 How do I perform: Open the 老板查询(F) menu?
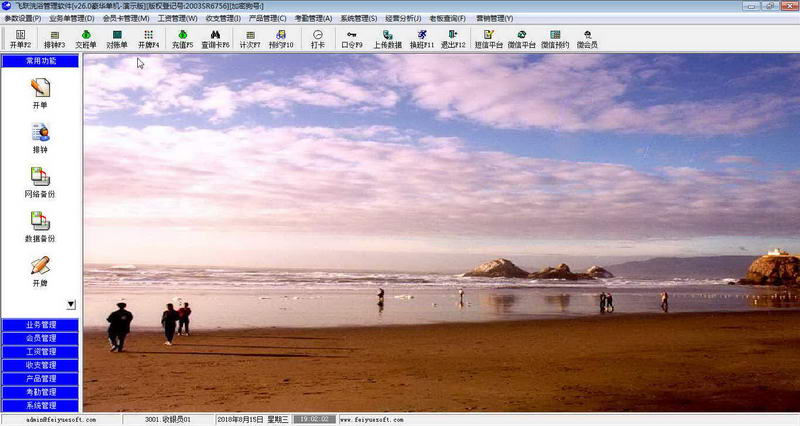(447, 18)
